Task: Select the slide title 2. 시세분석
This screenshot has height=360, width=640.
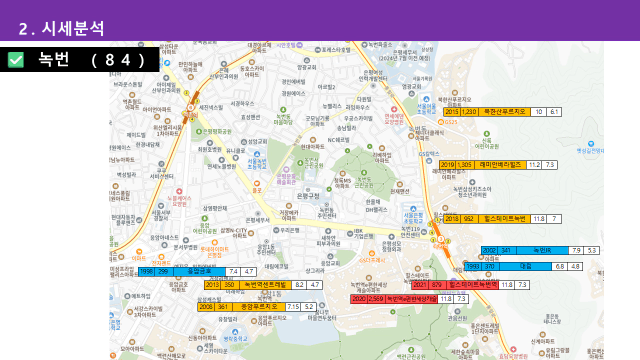Action: click(x=61, y=29)
